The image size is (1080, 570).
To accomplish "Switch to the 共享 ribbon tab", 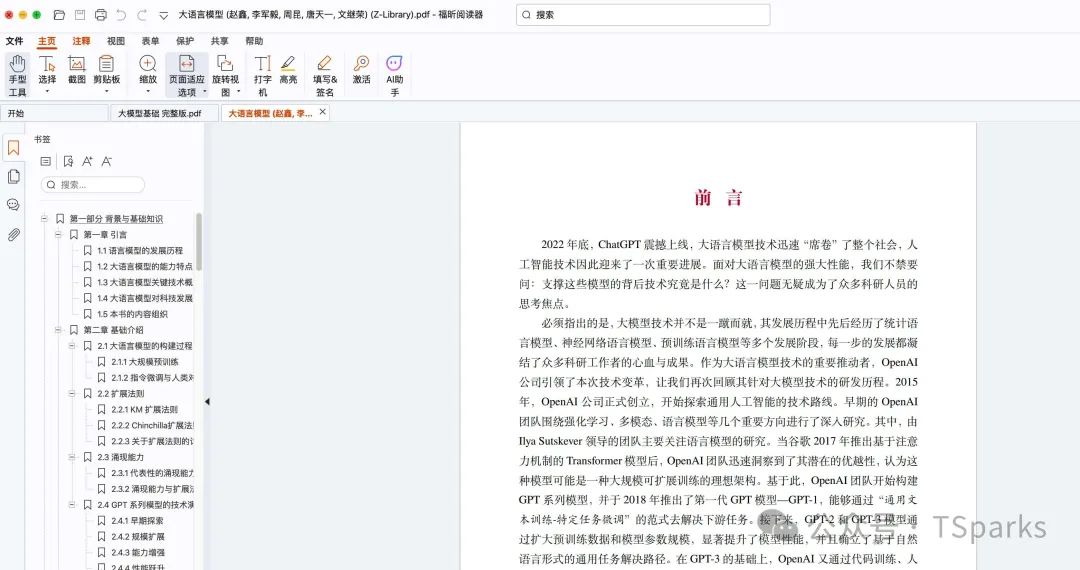I will coord(219,41).
